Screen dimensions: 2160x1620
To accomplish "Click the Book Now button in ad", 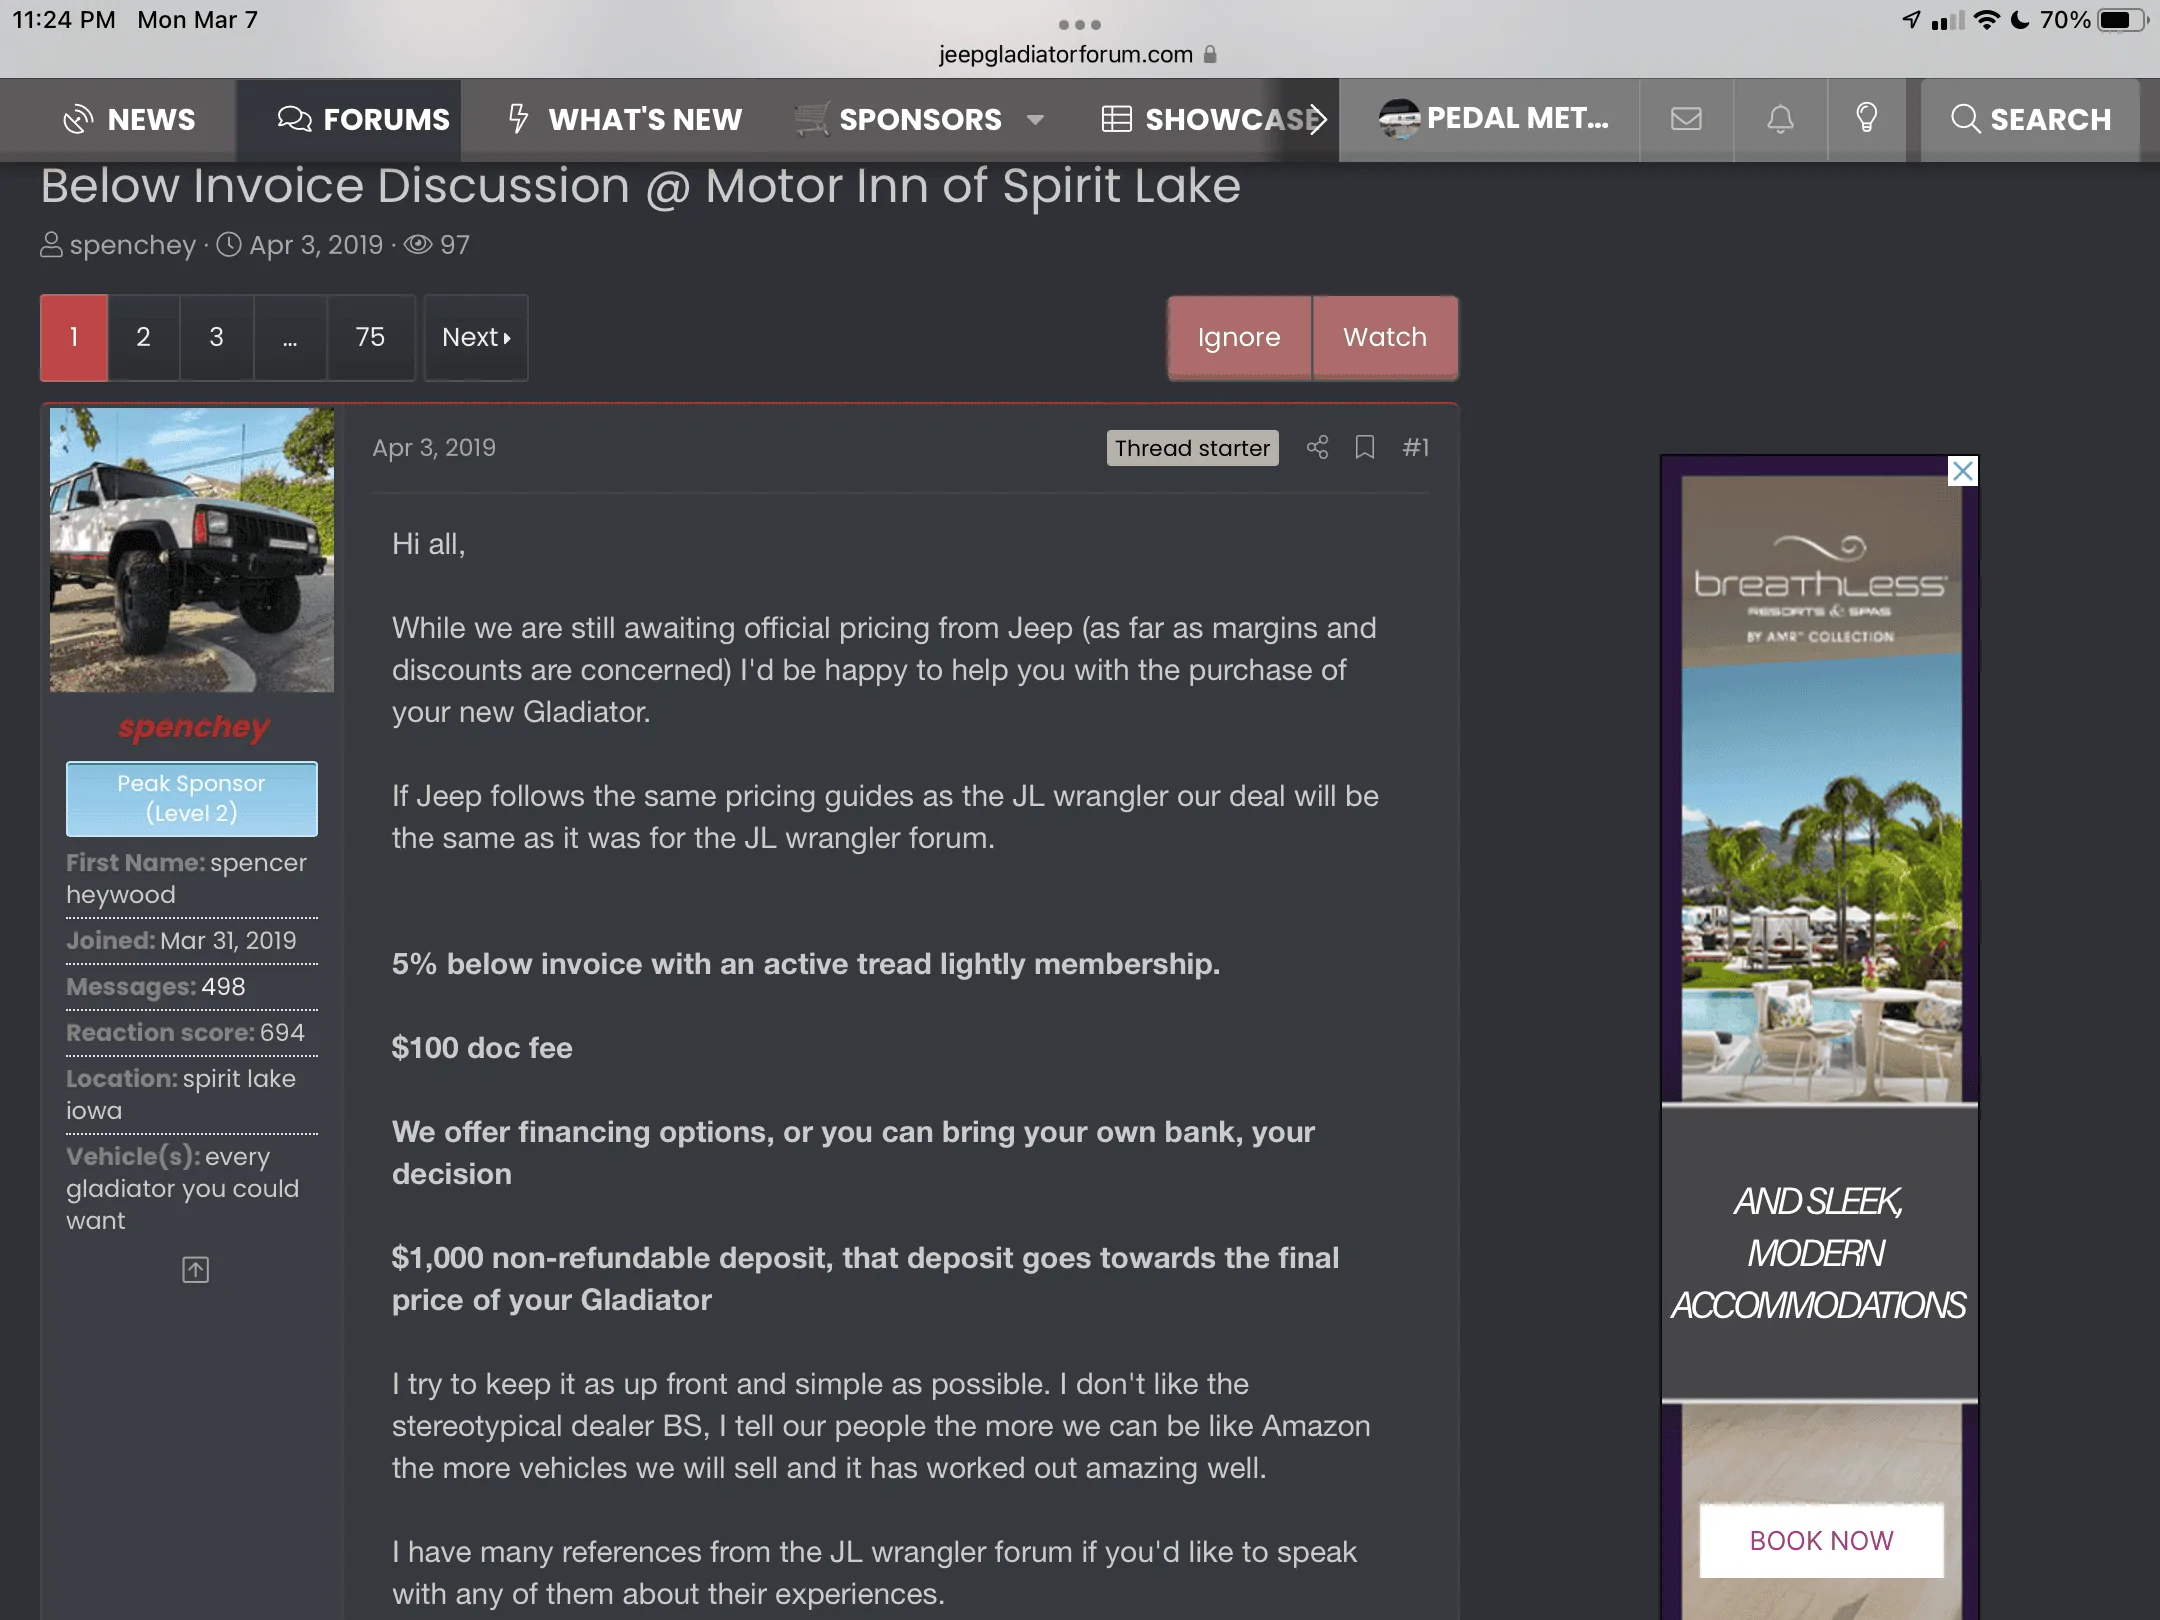I will pyautogui.click(x=1821, y=1540).
